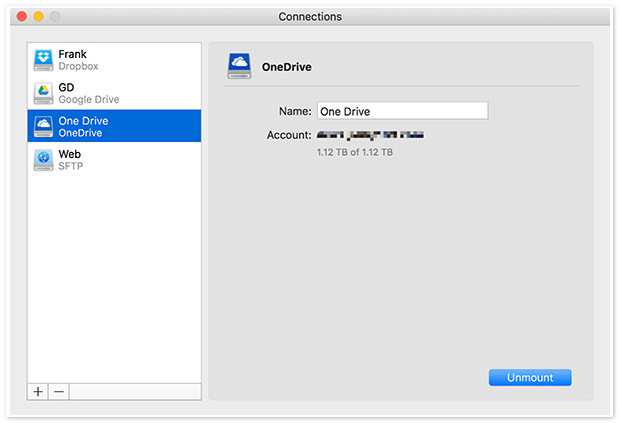Screen dimensions: 619x423
Task: Close the Connections window with red button
Action: point(22,16)
